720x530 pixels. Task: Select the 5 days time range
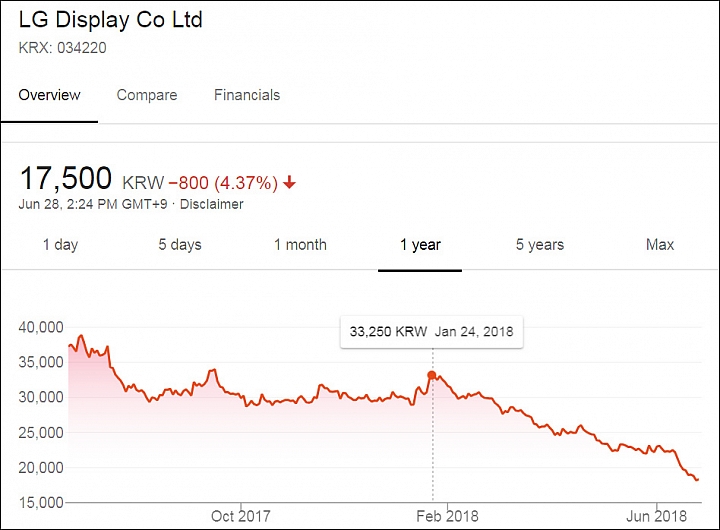(x=180, y=245)
